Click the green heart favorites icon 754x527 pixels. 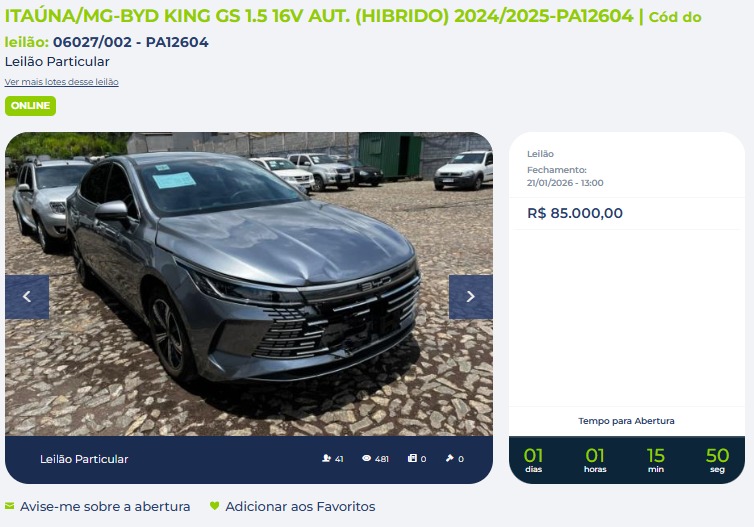coord(214,506)
